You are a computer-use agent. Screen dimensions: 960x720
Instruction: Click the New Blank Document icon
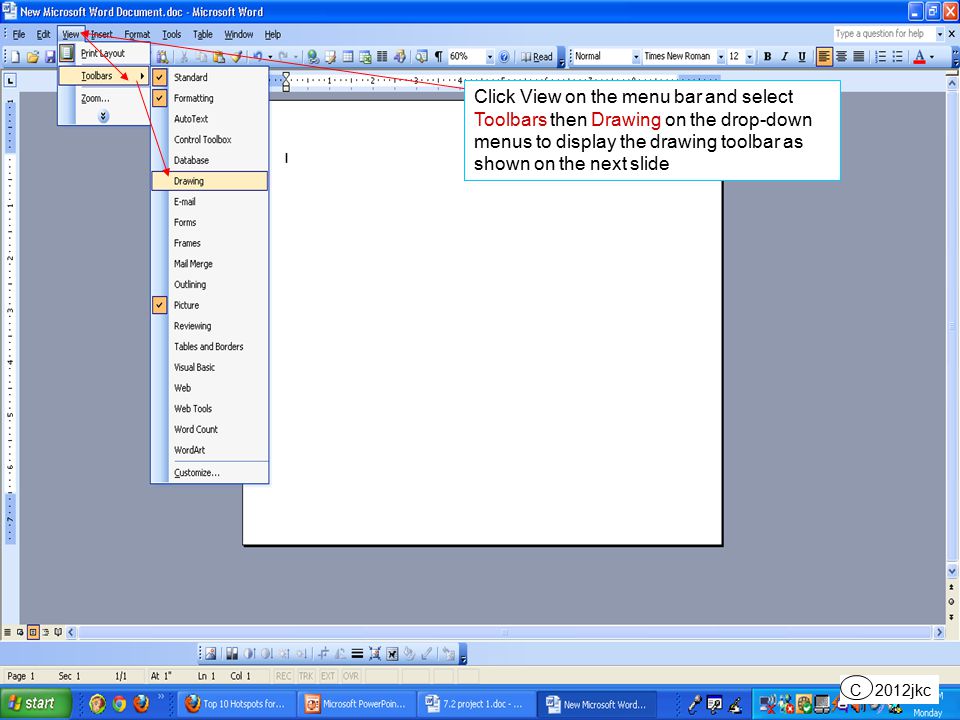tap(15, 57)
